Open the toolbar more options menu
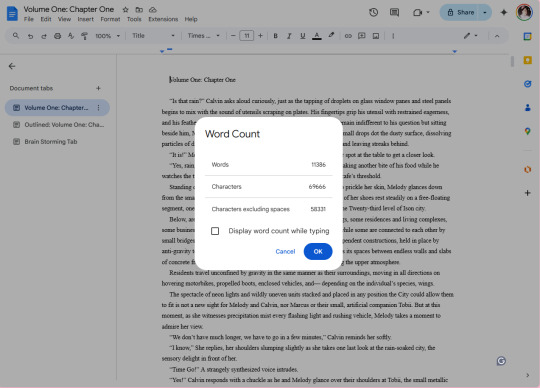The image size is (540, 388). (393, 36)
